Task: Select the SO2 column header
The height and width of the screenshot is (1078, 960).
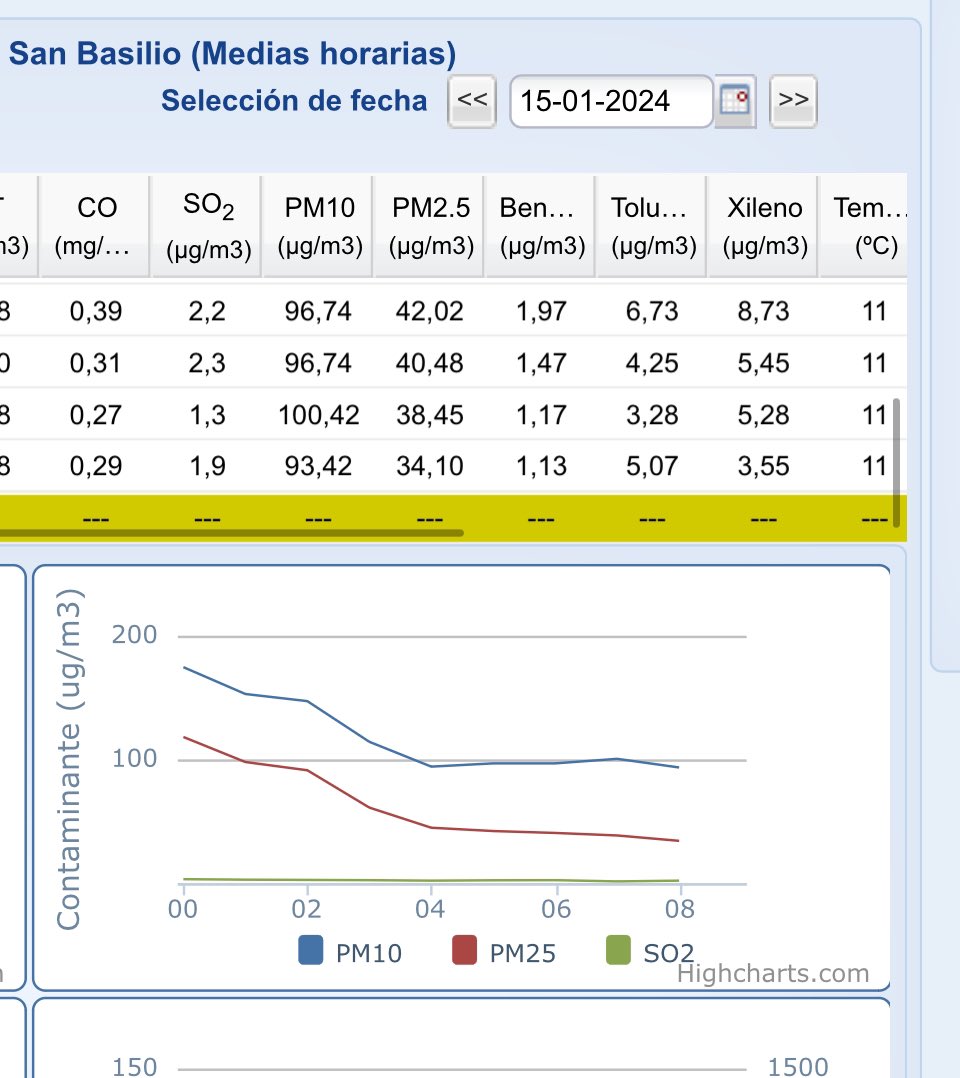Action: [207, 226]
